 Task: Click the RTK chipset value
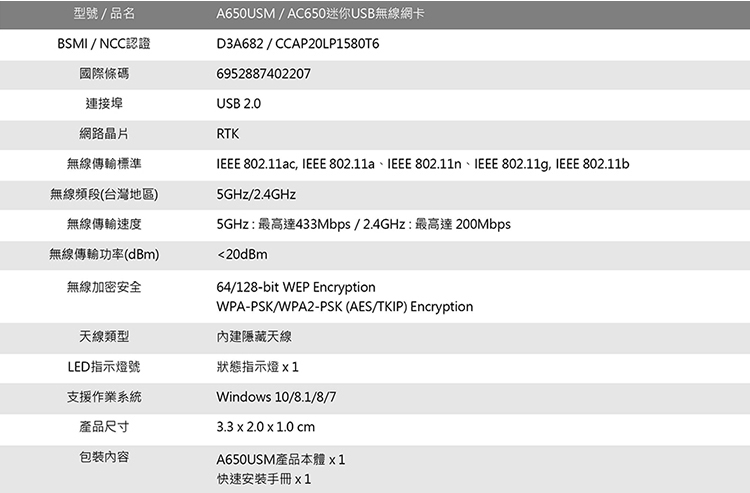pos(228,134)
